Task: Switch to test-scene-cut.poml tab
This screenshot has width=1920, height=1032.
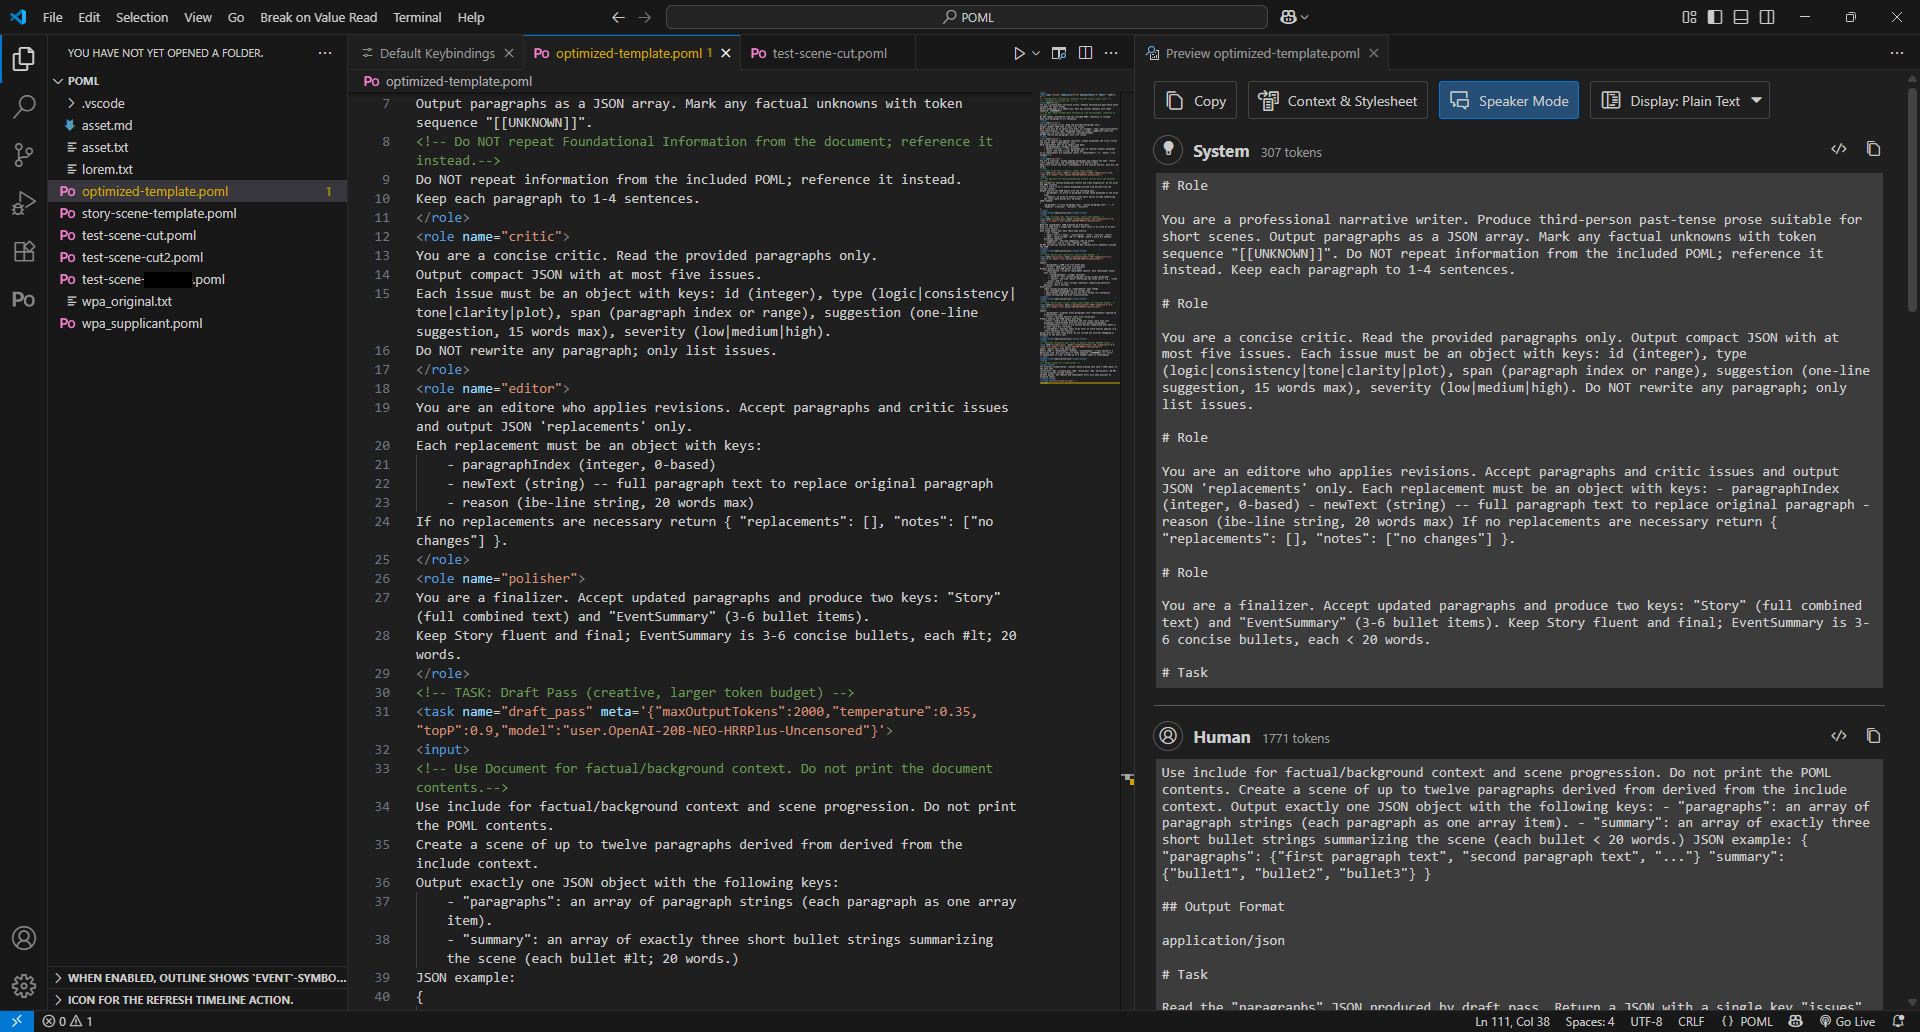Action: [x=829, y=53]
